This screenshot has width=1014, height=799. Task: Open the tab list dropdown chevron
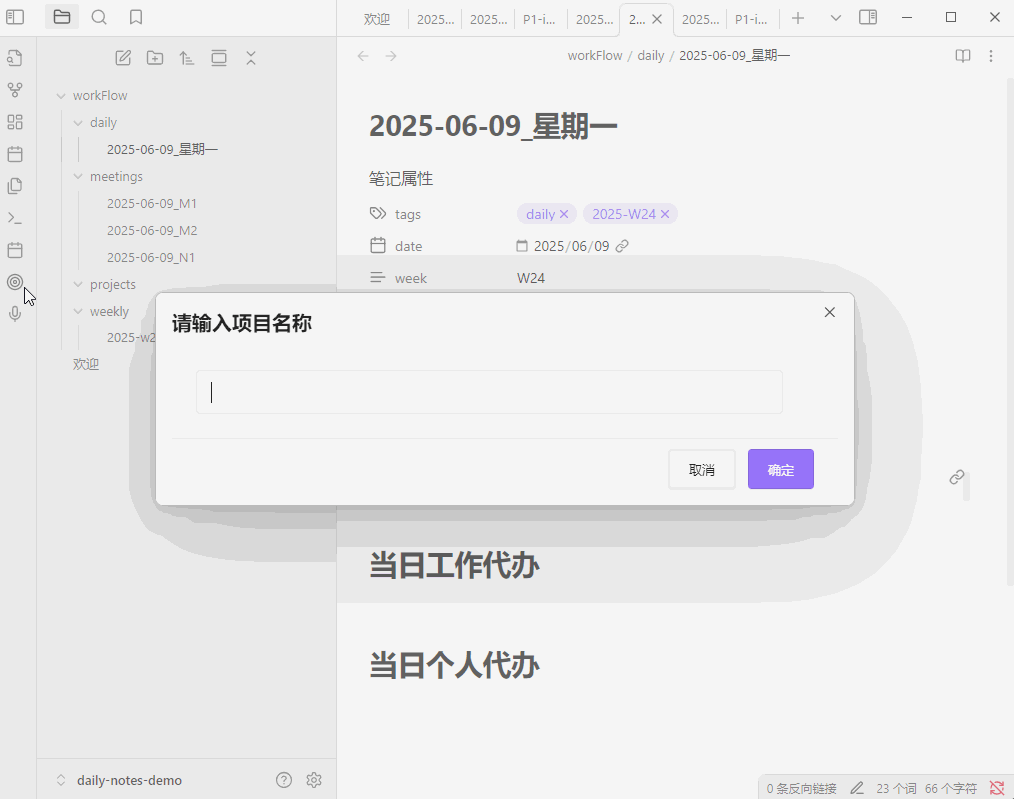[835, 17]
